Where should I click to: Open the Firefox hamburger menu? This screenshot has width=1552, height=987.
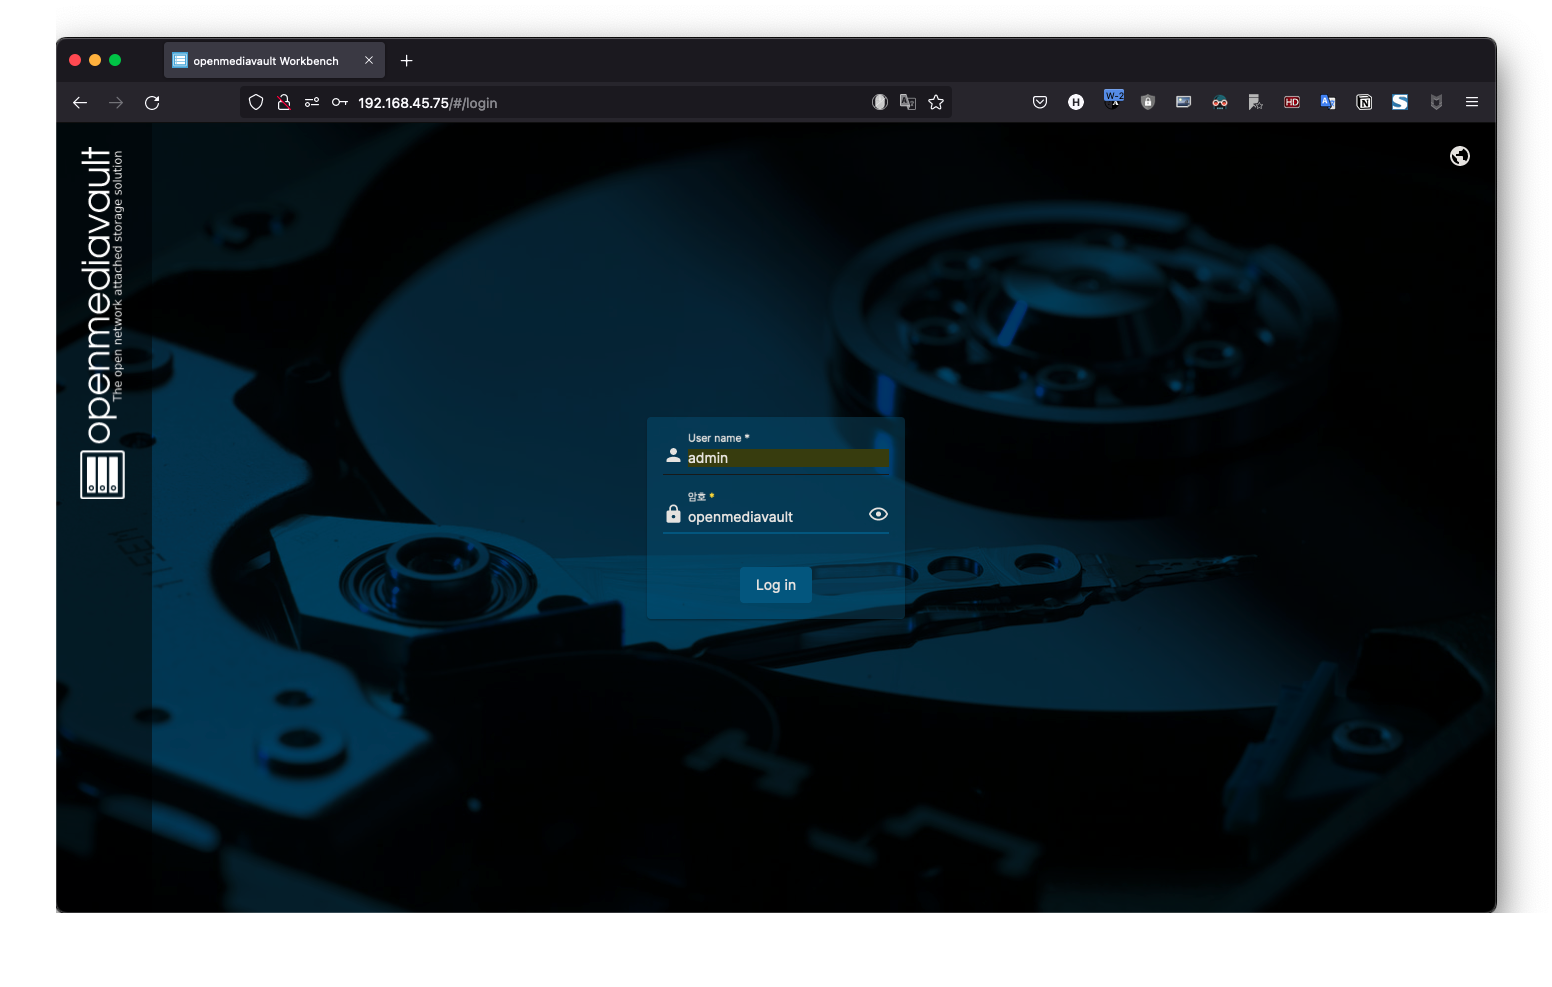point(1472,102)
